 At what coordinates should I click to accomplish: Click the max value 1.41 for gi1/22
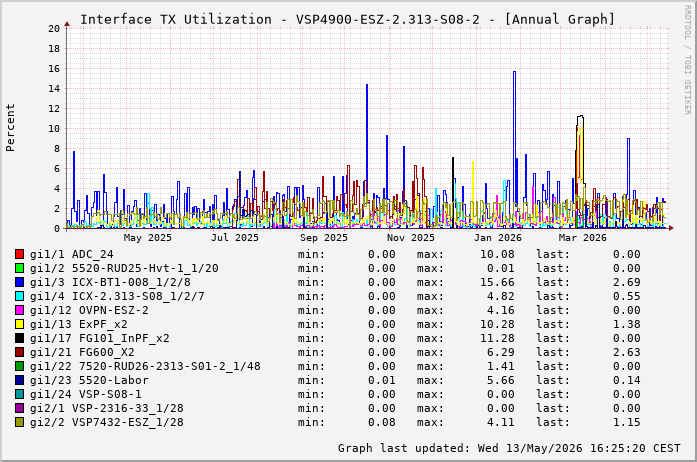(501, 366)
